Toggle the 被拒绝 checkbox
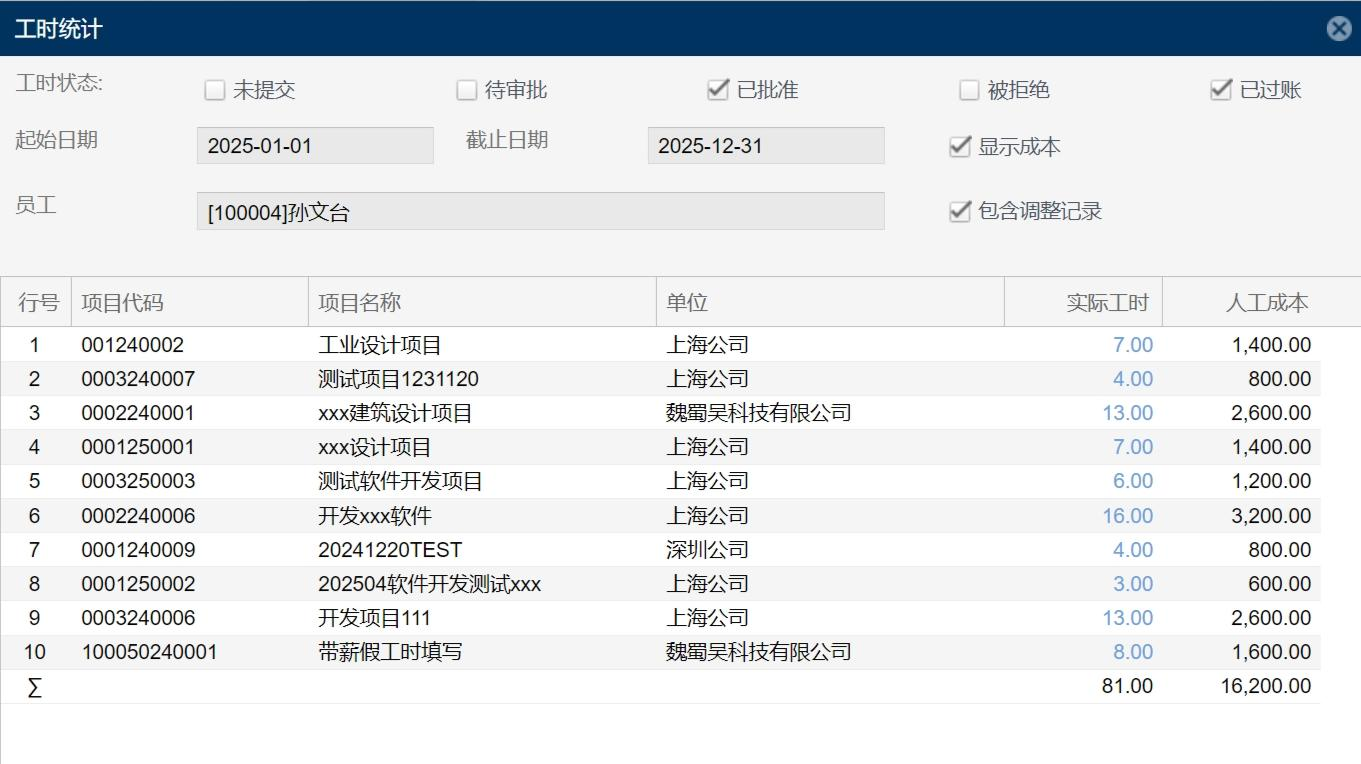The image size is (1361, 764). (968, 90)
